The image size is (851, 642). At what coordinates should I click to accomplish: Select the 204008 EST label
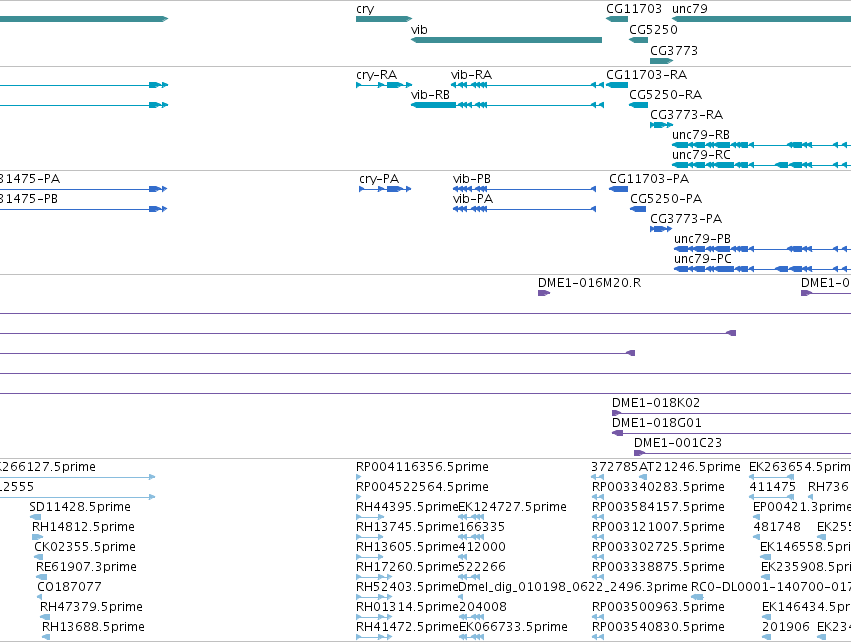click(x=482, y=607)
